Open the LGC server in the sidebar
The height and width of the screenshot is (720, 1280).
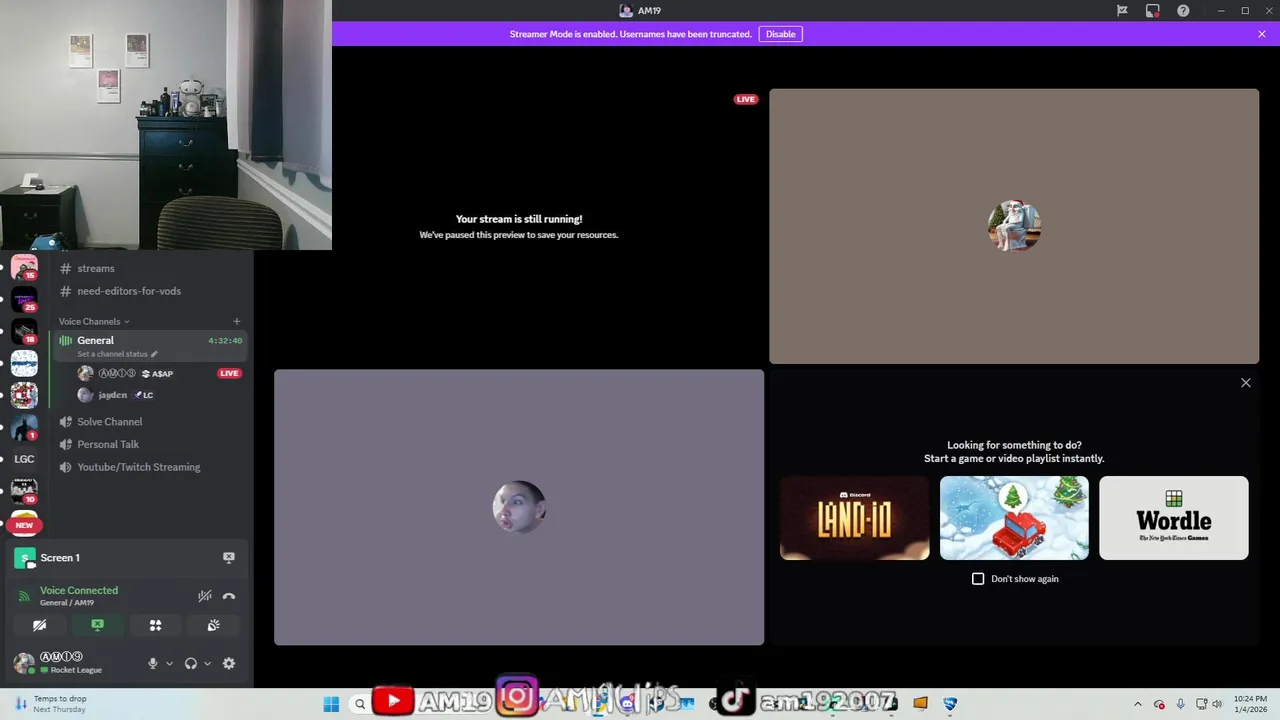click(x=24, y=459)
